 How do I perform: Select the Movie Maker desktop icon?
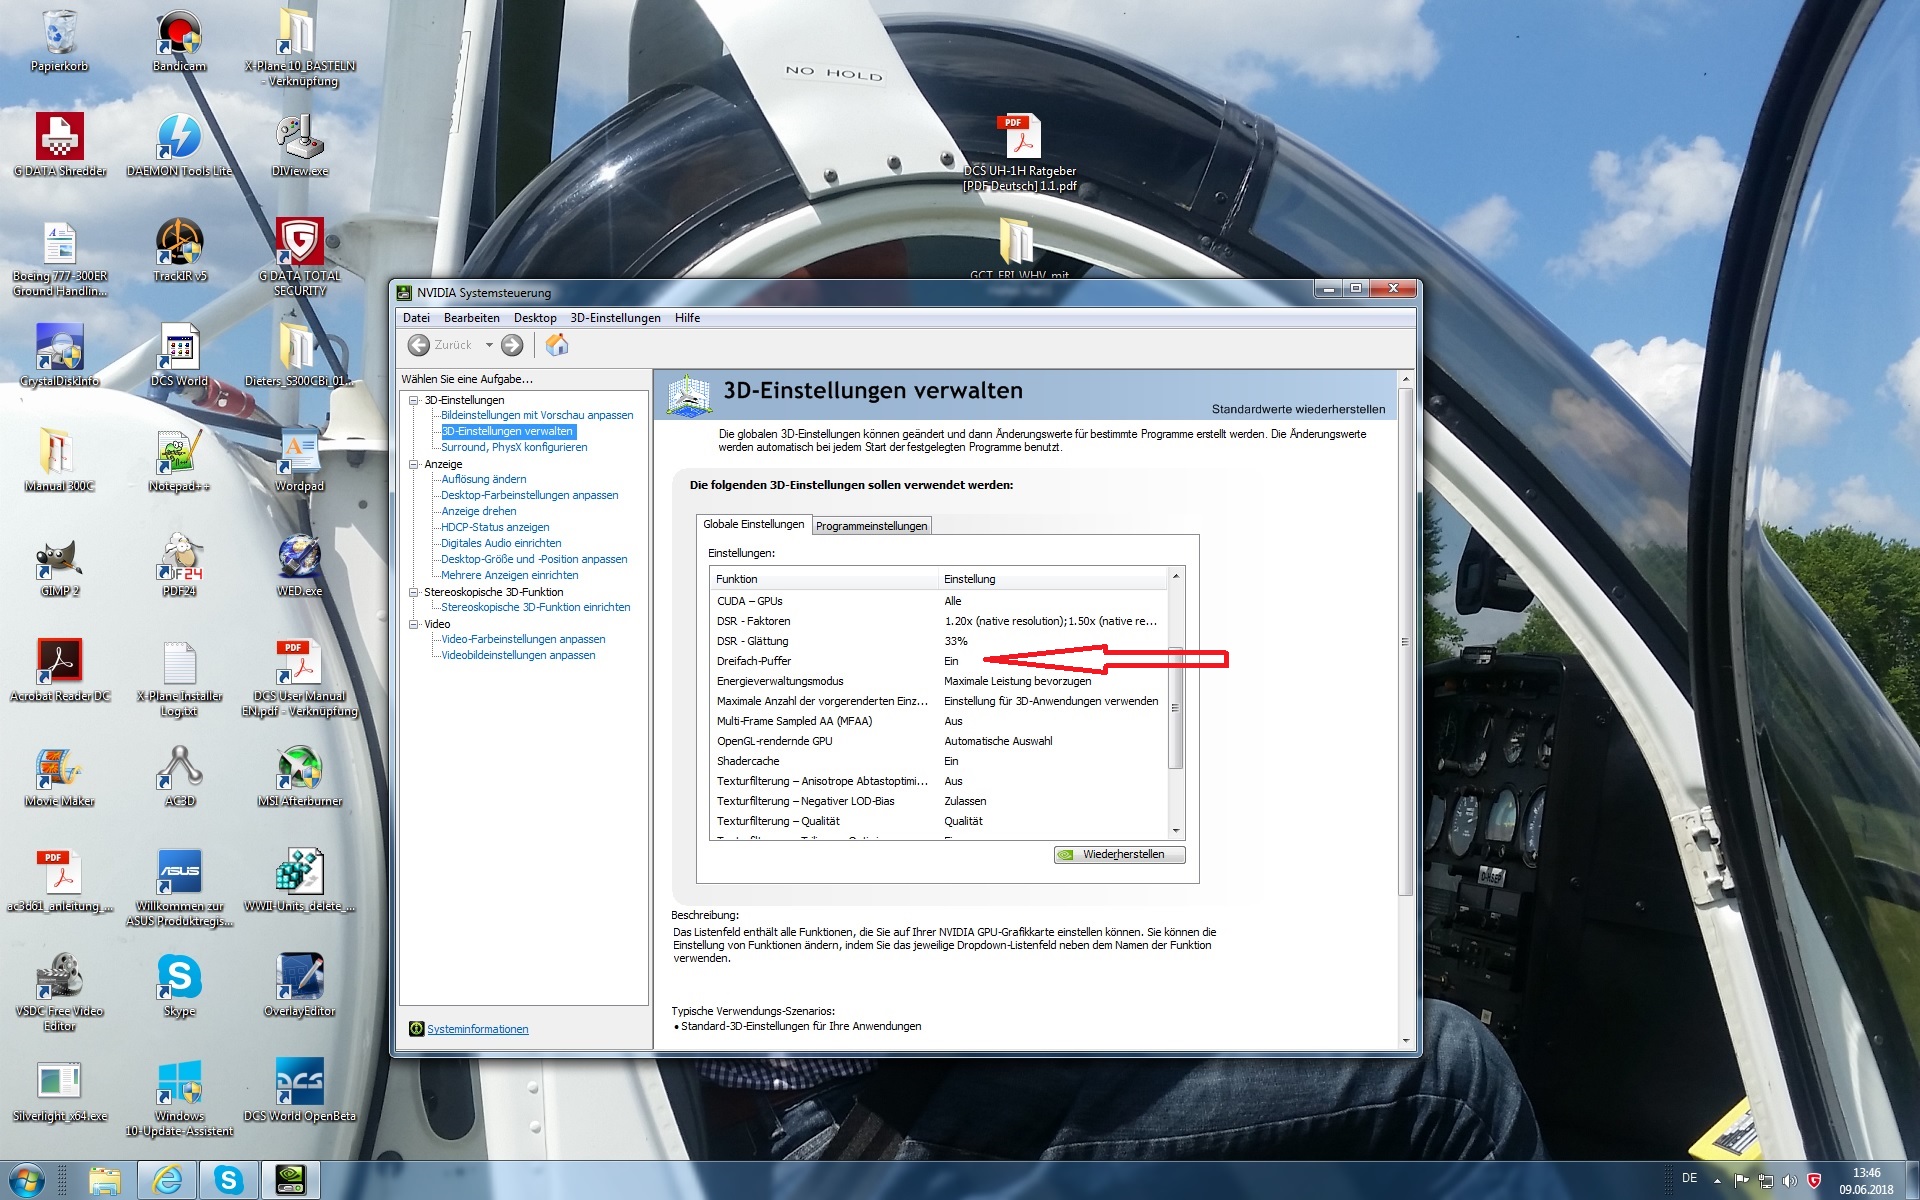point(60,775)
